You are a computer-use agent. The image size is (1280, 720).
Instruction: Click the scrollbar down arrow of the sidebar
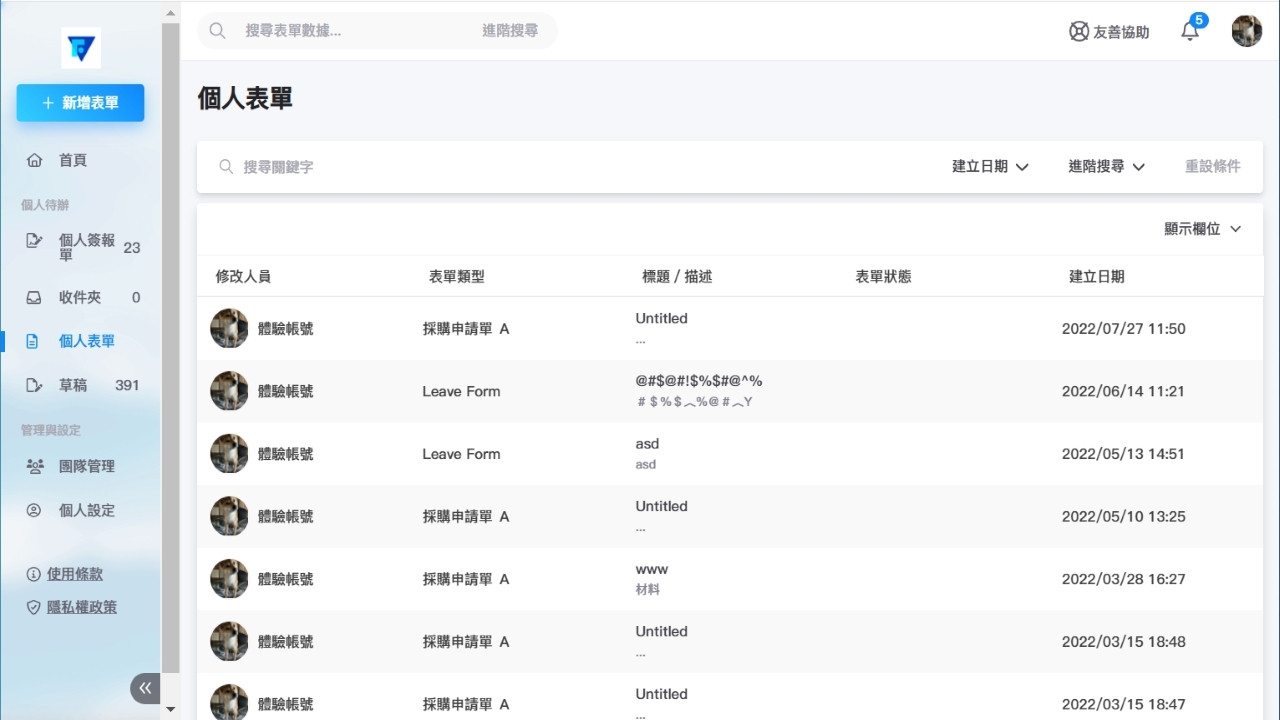[171, 709]
